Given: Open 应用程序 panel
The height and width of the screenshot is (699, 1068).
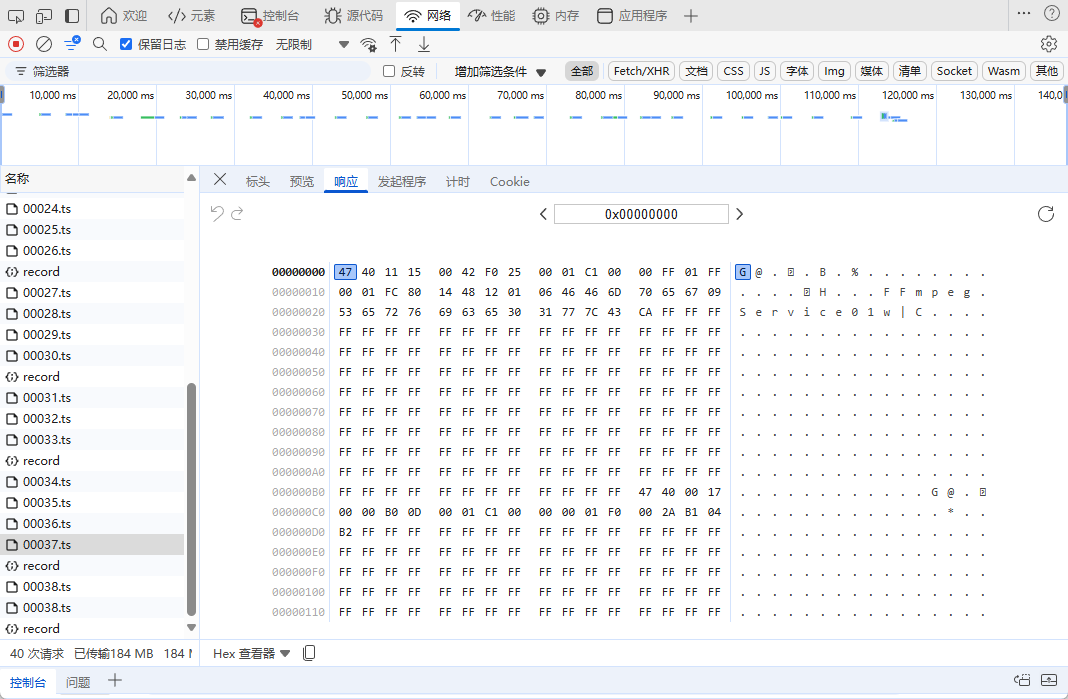Looking at the screenshot, I should coord(632,16).
